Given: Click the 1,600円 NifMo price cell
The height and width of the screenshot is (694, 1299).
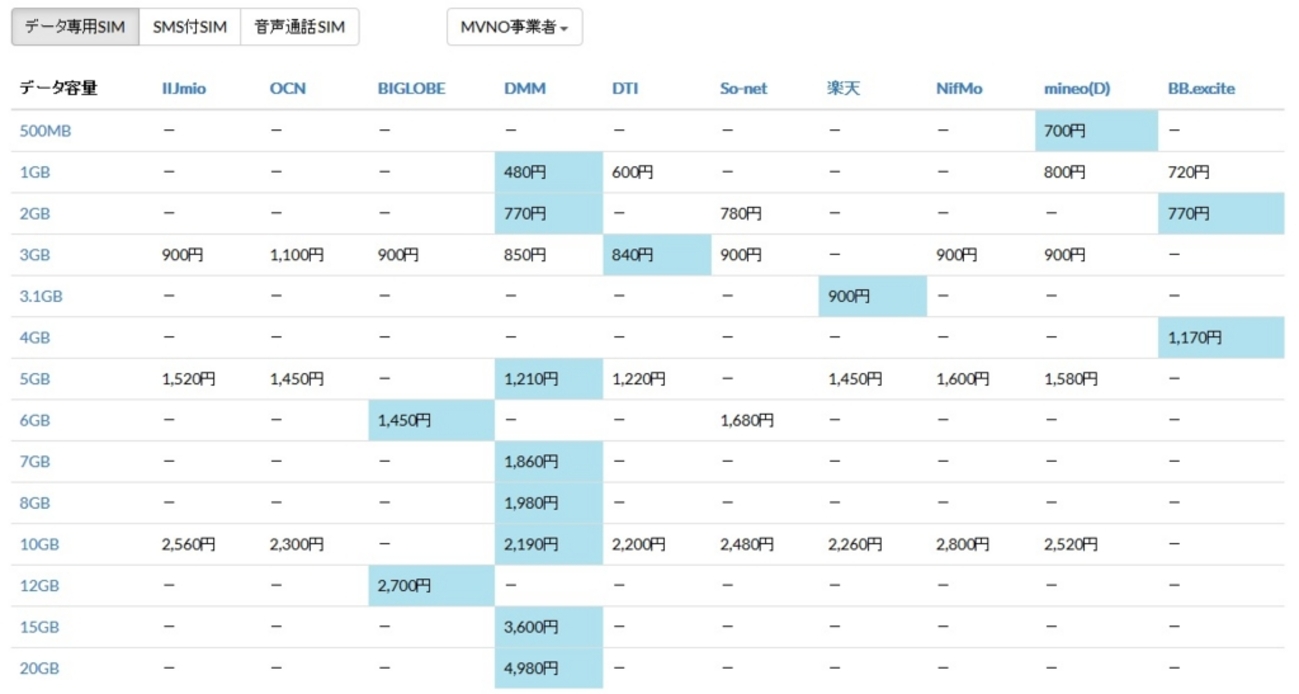Looking at the screenshot, I should [981, 379].
